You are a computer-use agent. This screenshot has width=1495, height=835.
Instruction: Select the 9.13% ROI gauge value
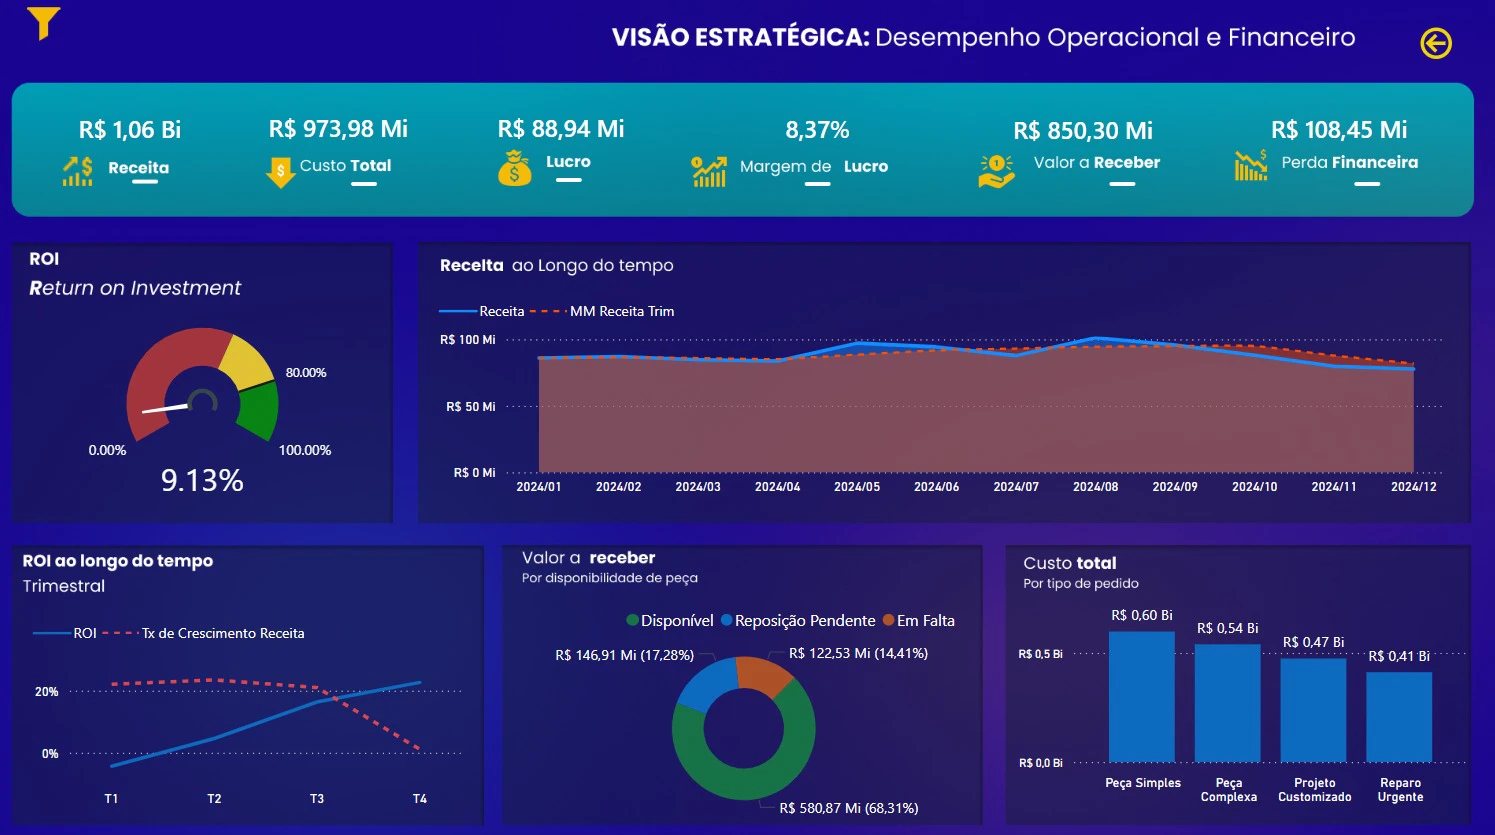pyautogui.click(x=202, y=481)
